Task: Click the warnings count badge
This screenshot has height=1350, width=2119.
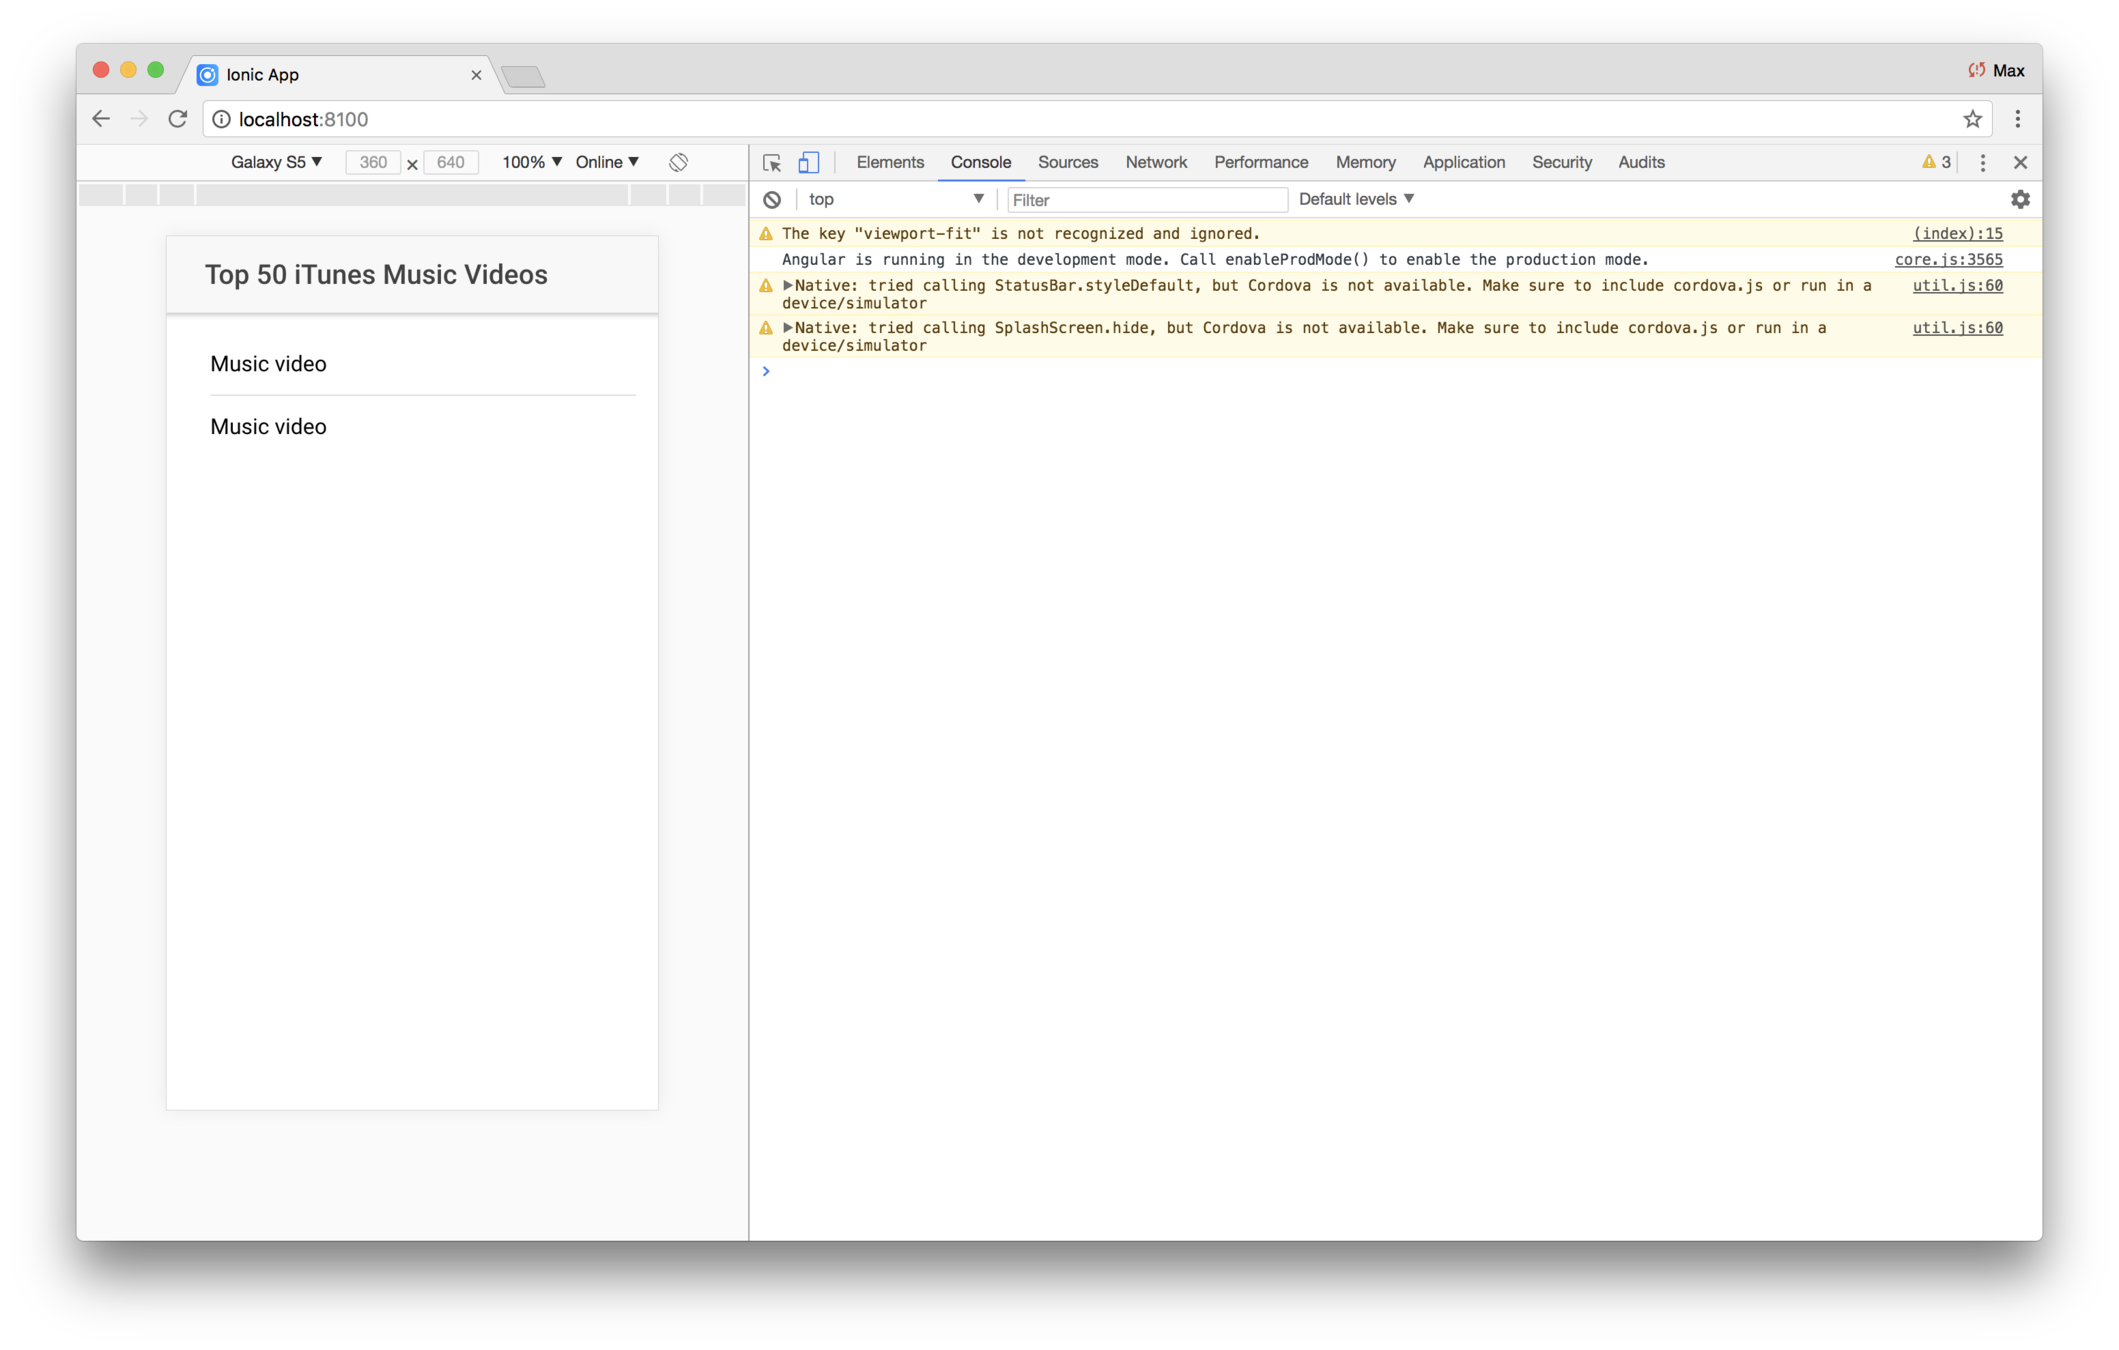Action: click(1936, 163)
